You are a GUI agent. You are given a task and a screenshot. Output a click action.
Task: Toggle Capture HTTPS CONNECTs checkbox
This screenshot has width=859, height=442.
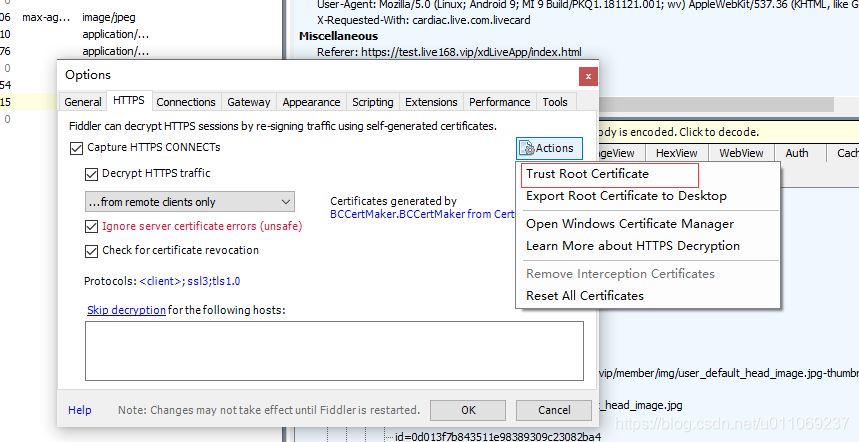click(76, 148)
